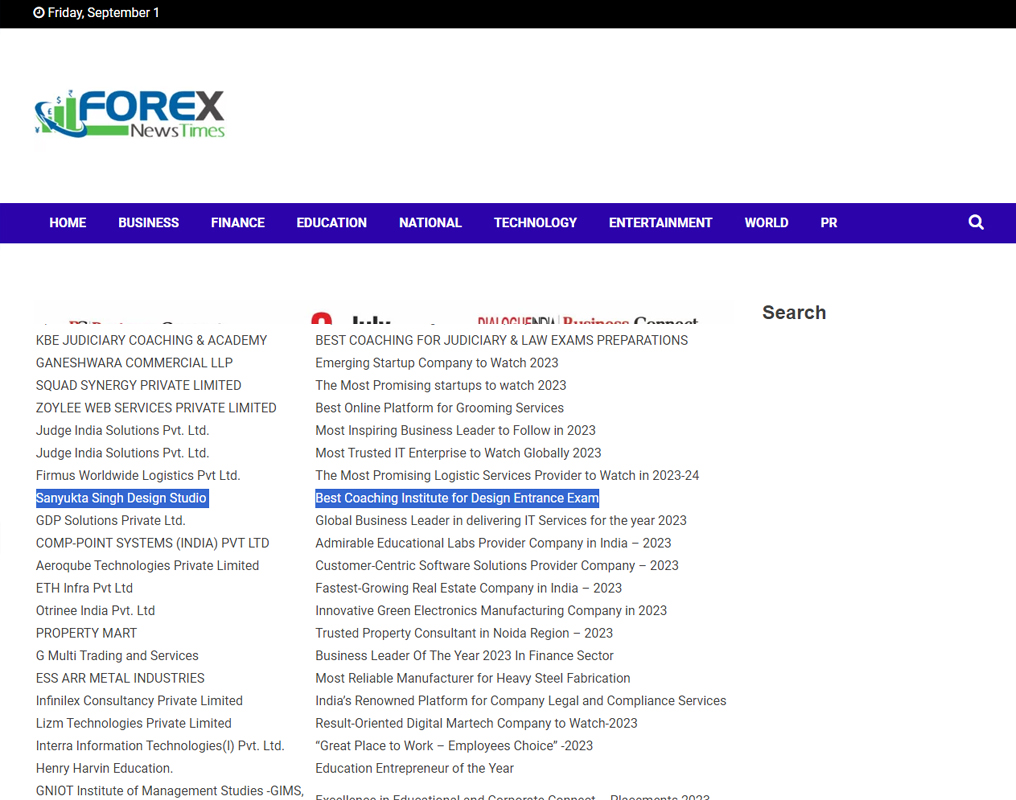1016x800 pixels.
Task: Click Most Trusted IT Enterprise to Watch Globally
Action: click(x=458, y=453)
